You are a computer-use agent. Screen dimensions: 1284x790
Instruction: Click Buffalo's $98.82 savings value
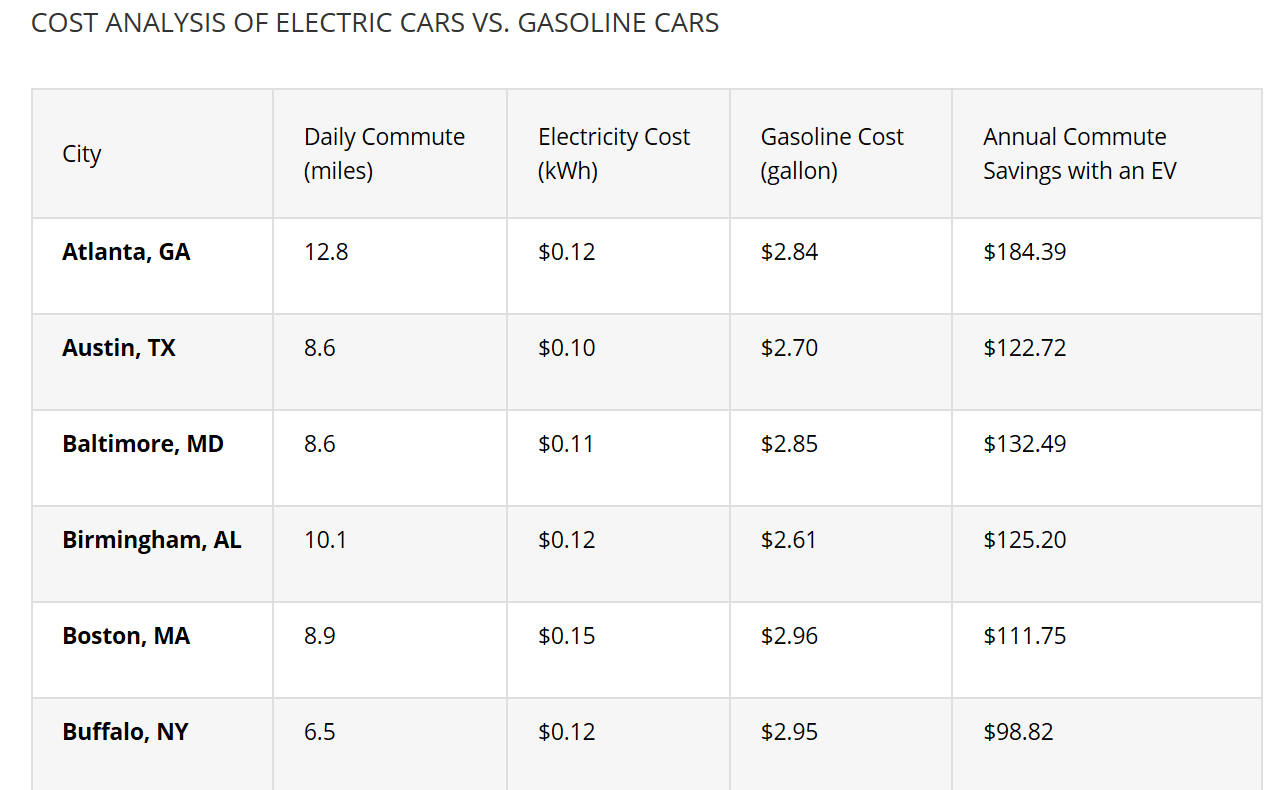coord(1018,732)
